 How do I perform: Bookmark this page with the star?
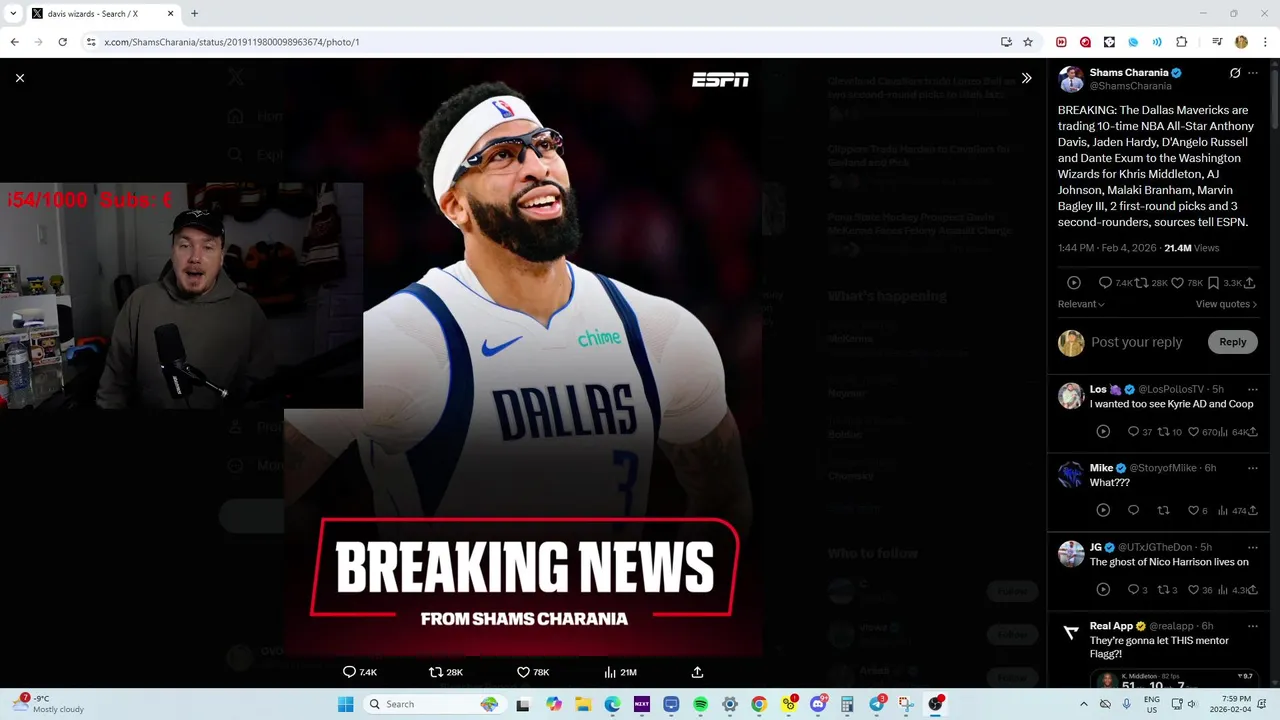(1028, 42)
